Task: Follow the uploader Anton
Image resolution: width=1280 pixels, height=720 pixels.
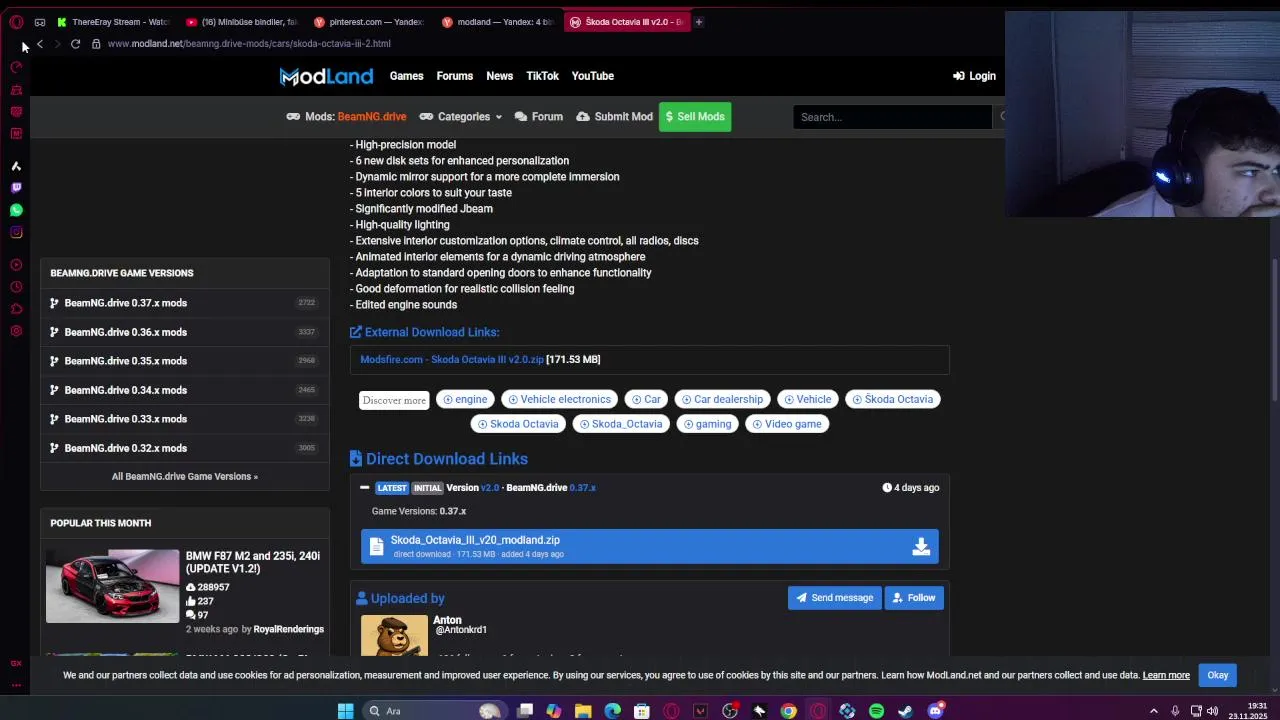Action: point(914,598)
